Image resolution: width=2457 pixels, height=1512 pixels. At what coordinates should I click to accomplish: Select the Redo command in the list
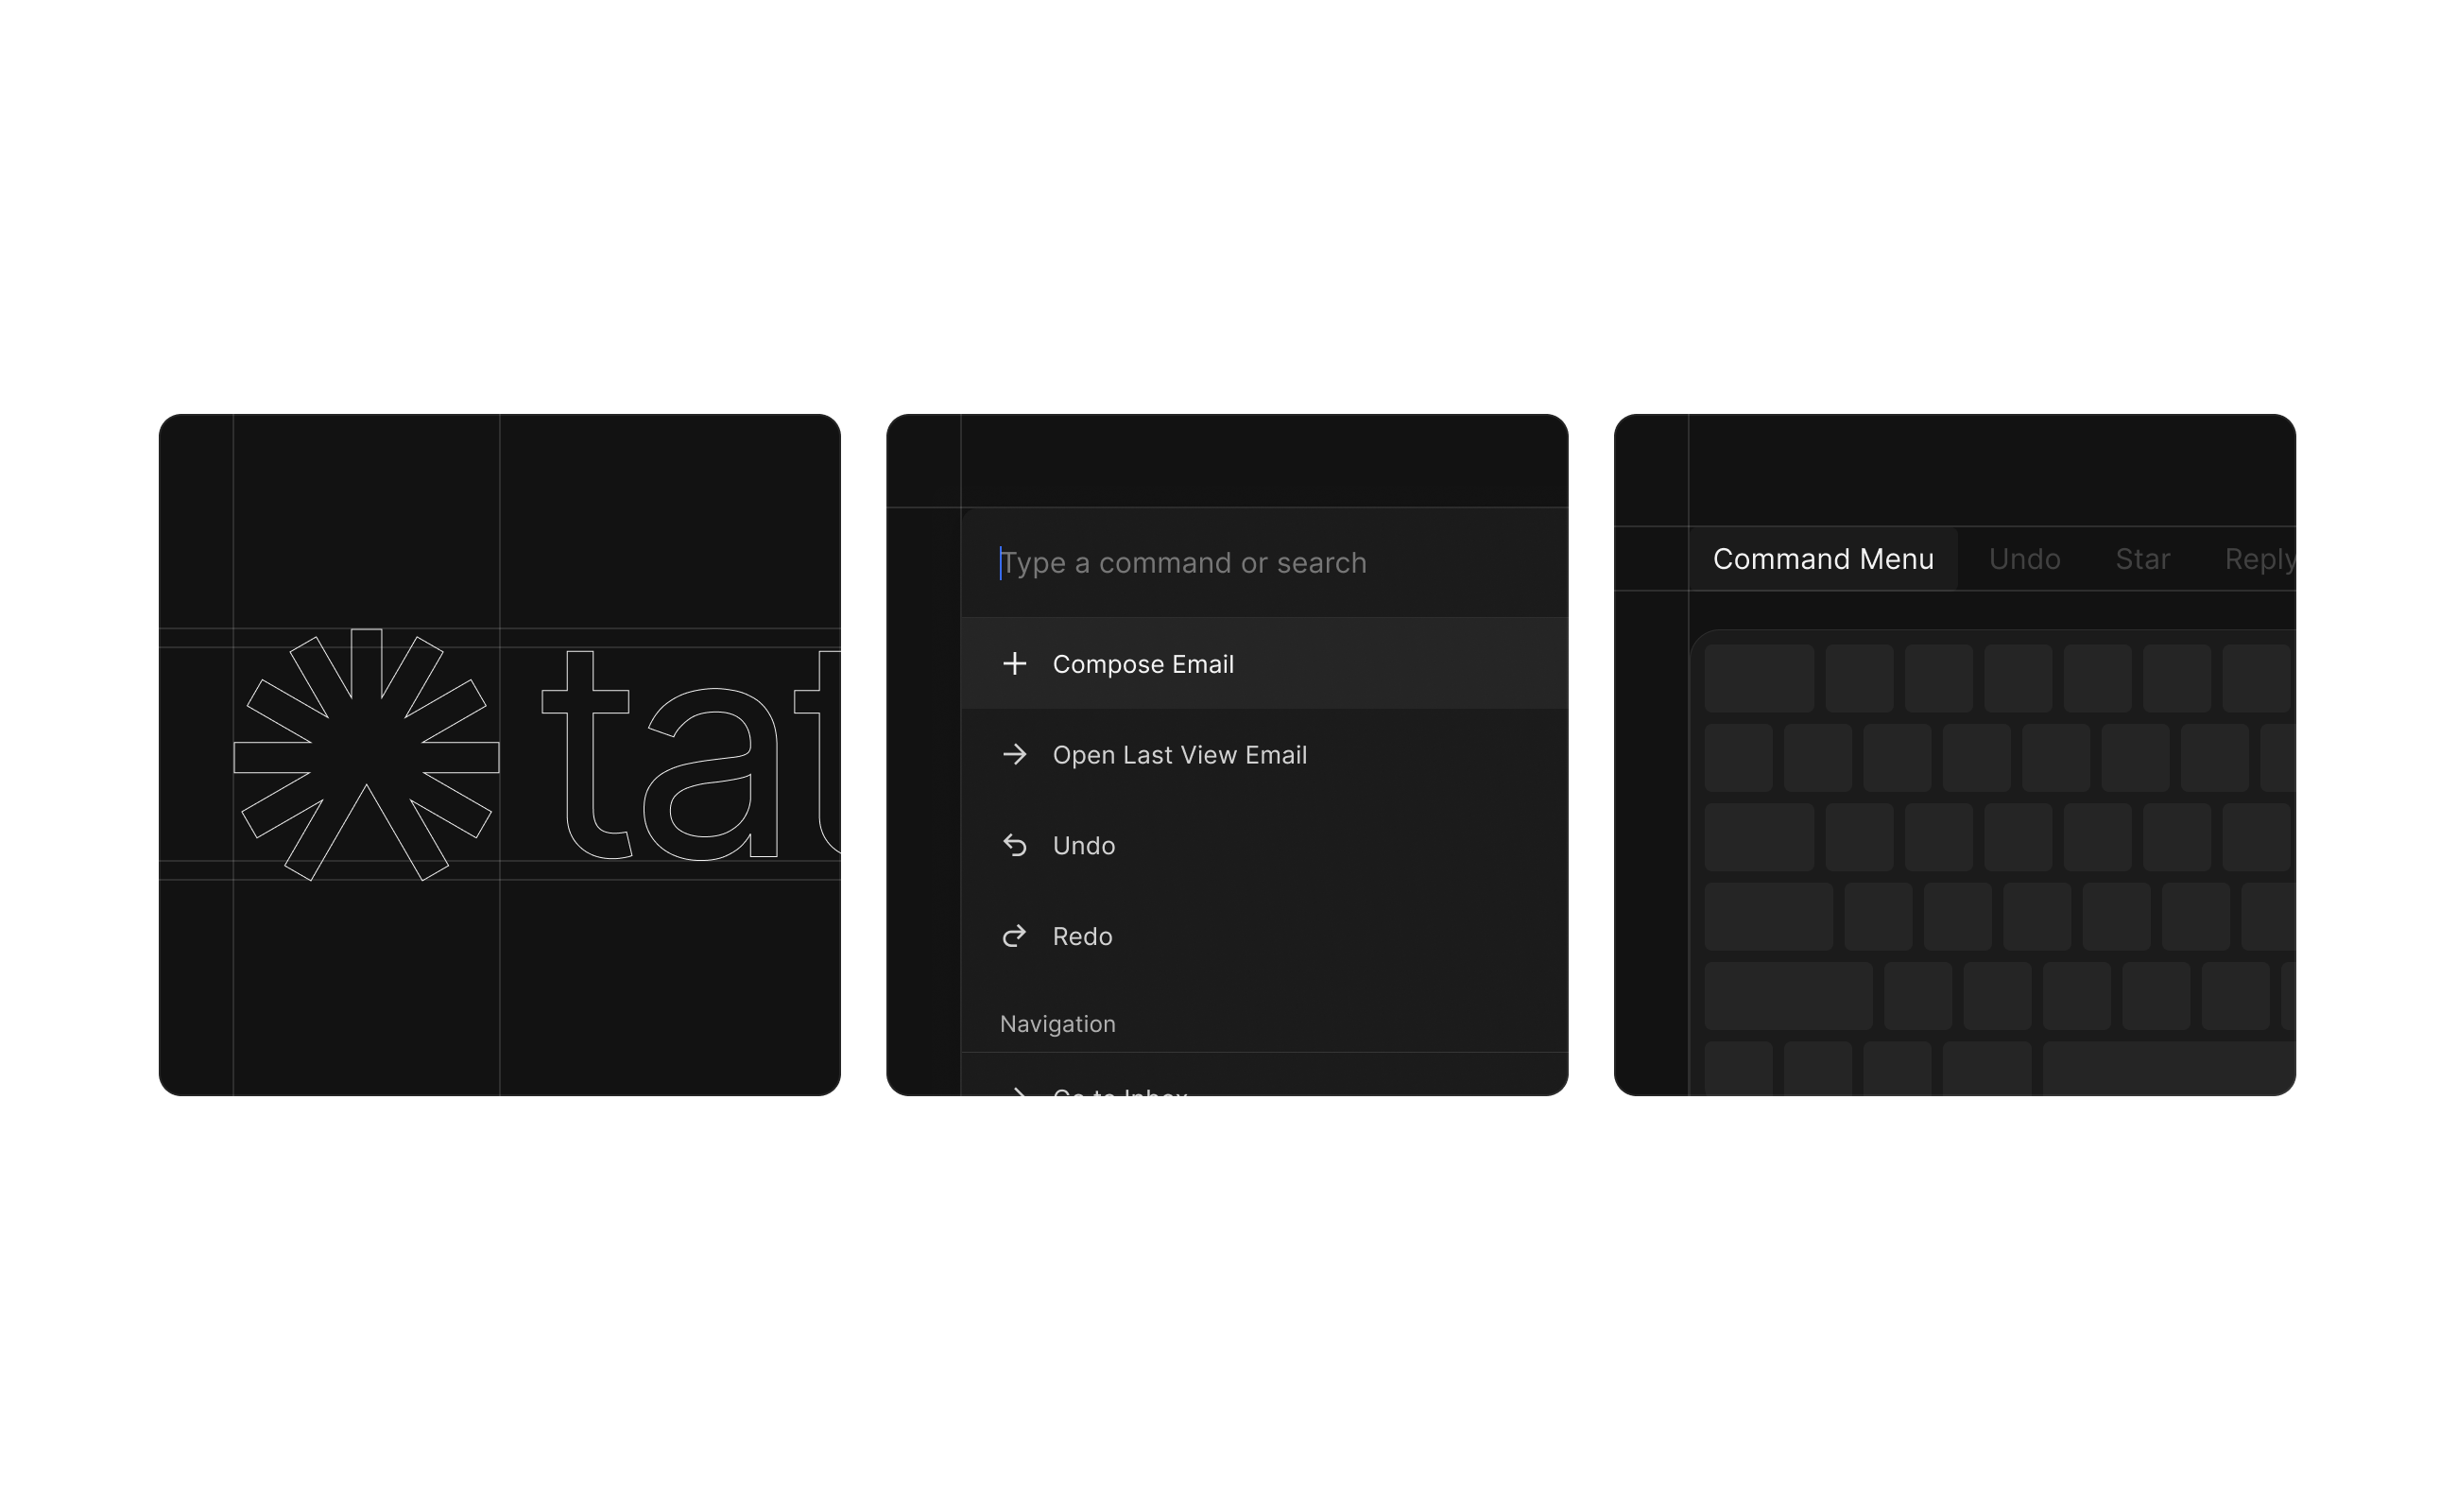tap(1264, 936)
